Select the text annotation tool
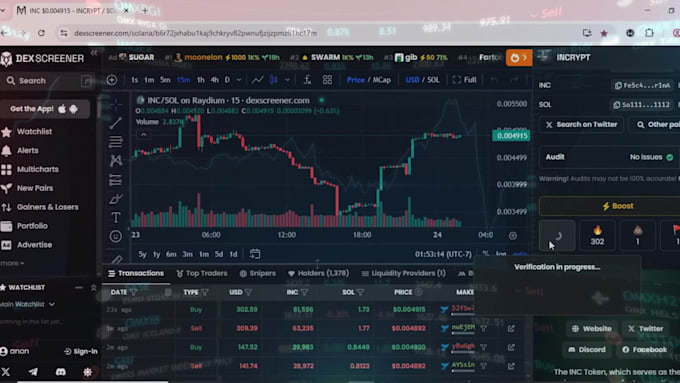 tap(116, 217)
